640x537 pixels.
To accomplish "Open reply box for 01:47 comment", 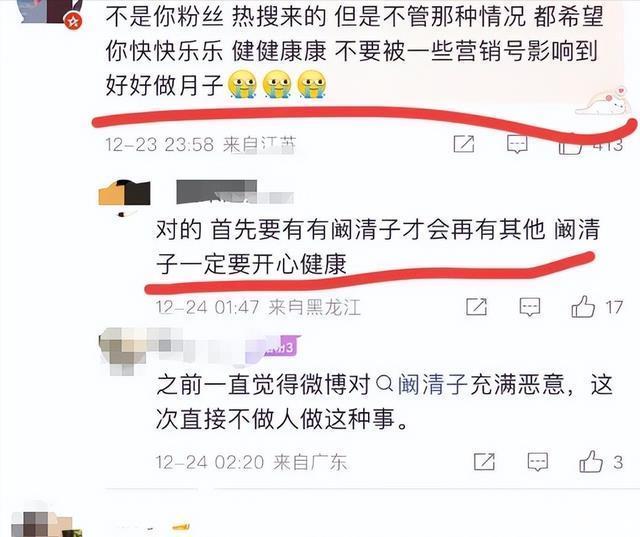I will [x=530, y=307].
